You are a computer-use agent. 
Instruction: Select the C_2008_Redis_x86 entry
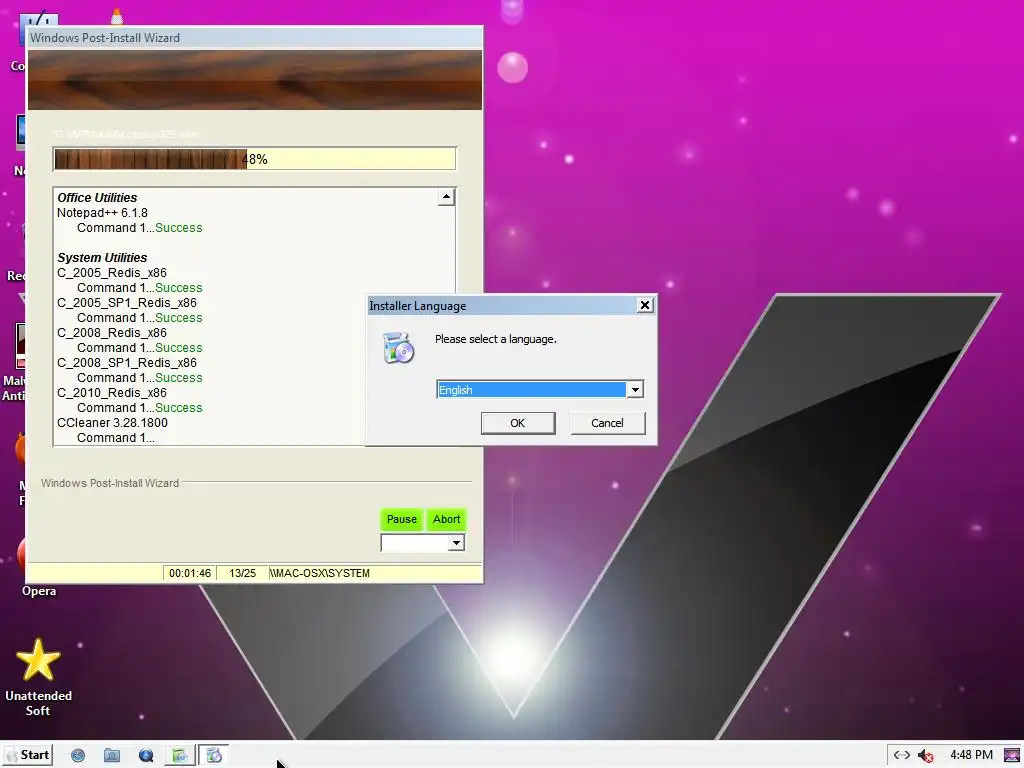pyautogui.click(x=112, y=332)
